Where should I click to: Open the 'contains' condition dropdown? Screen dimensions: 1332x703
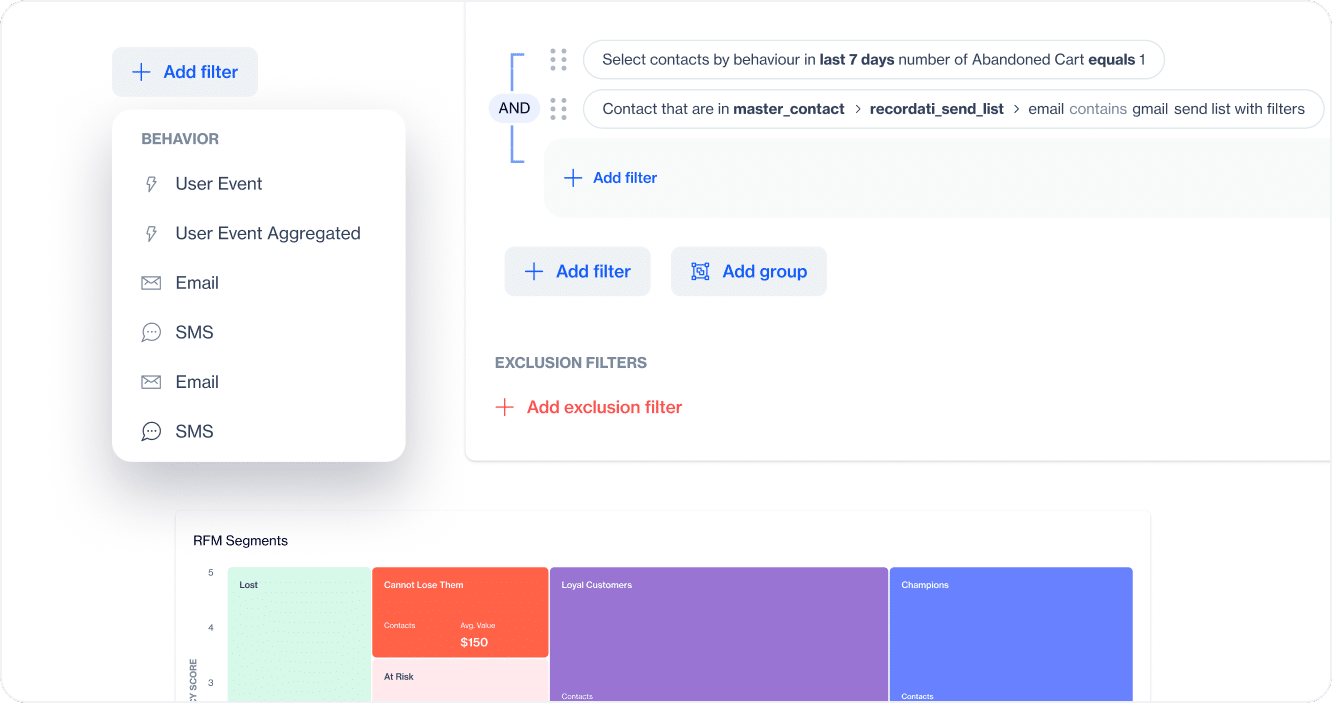tap(1098, 108)
